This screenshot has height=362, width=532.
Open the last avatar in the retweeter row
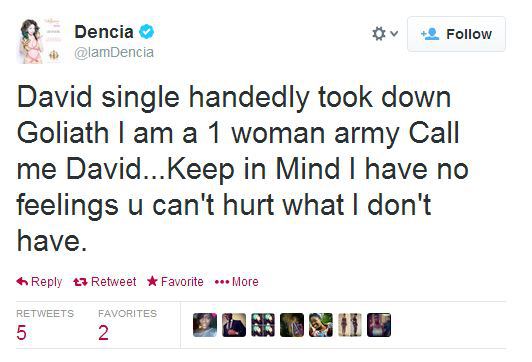tap(379, 325)
